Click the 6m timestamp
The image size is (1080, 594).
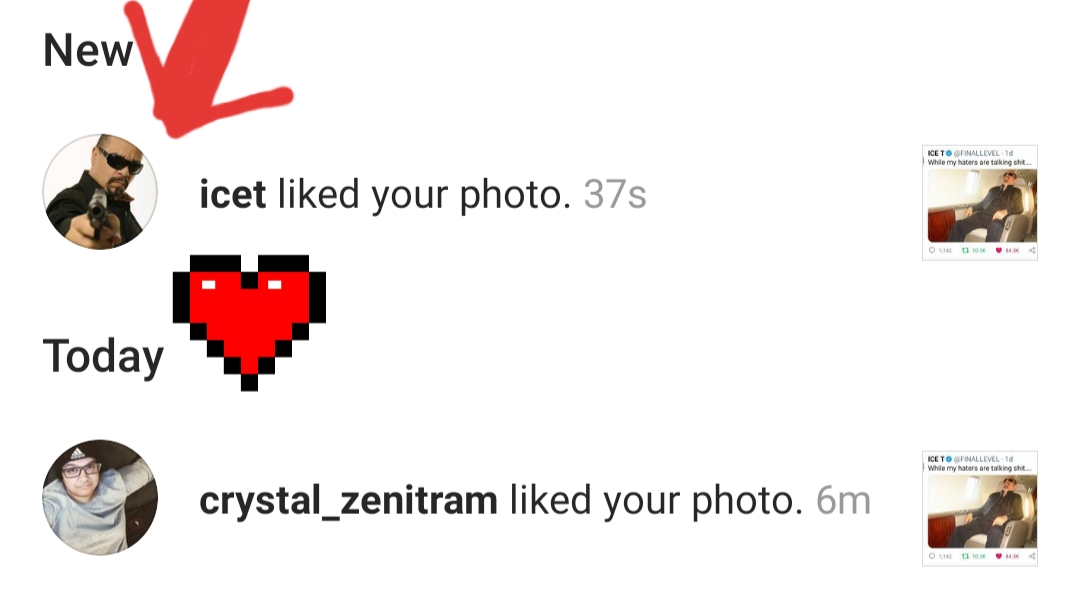pos(843,501)
